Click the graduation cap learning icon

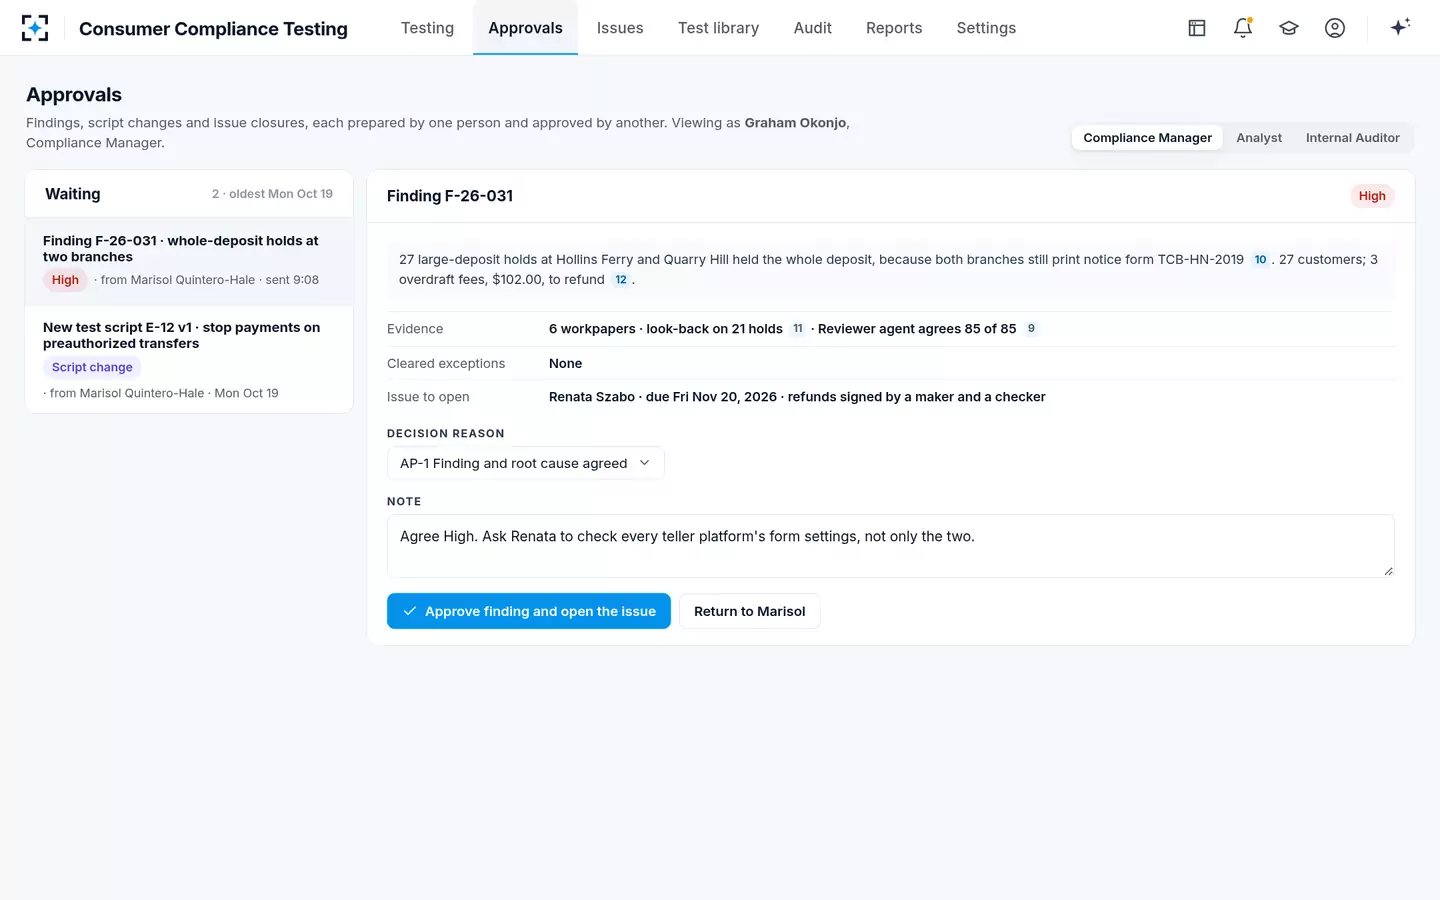click(x=1289, y=28)
